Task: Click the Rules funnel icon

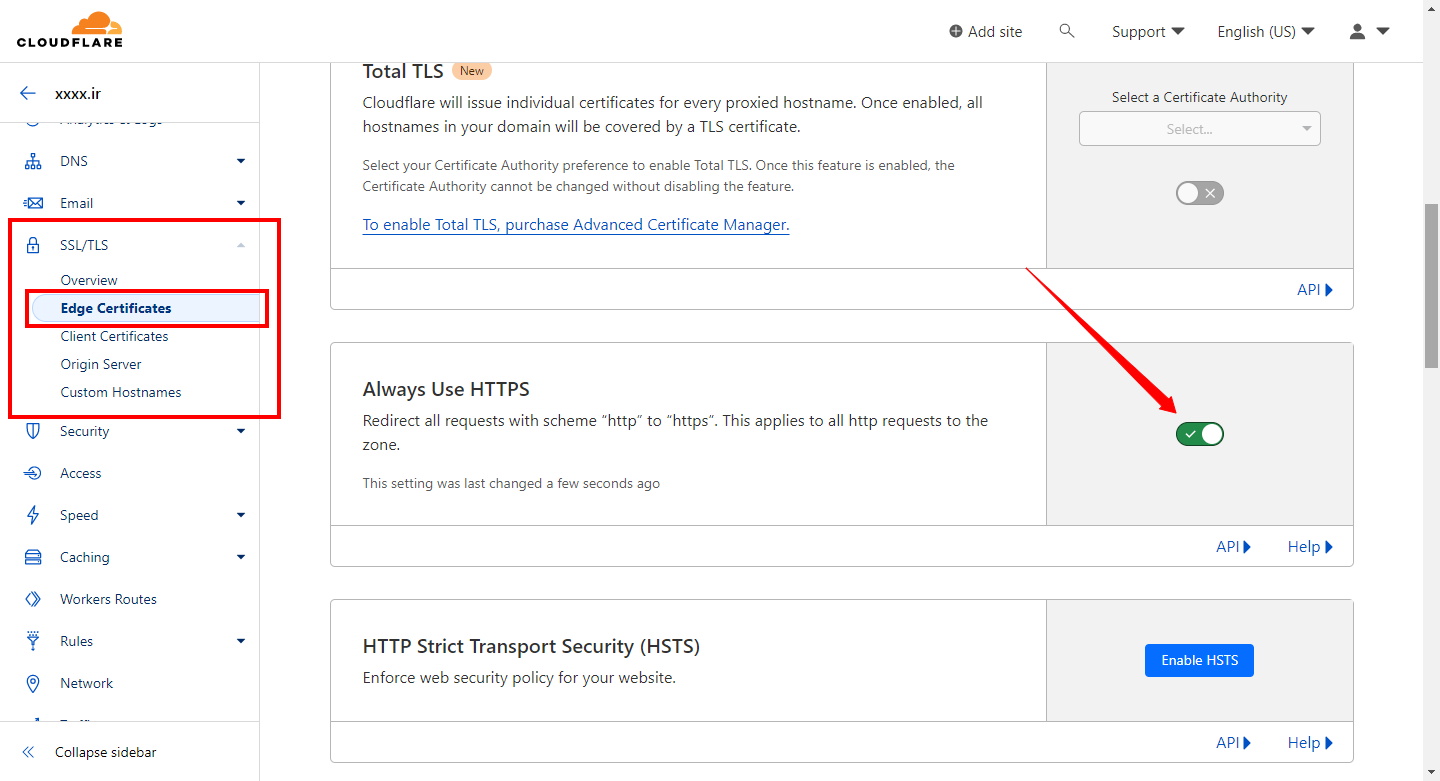Action: tap(33, 641)
